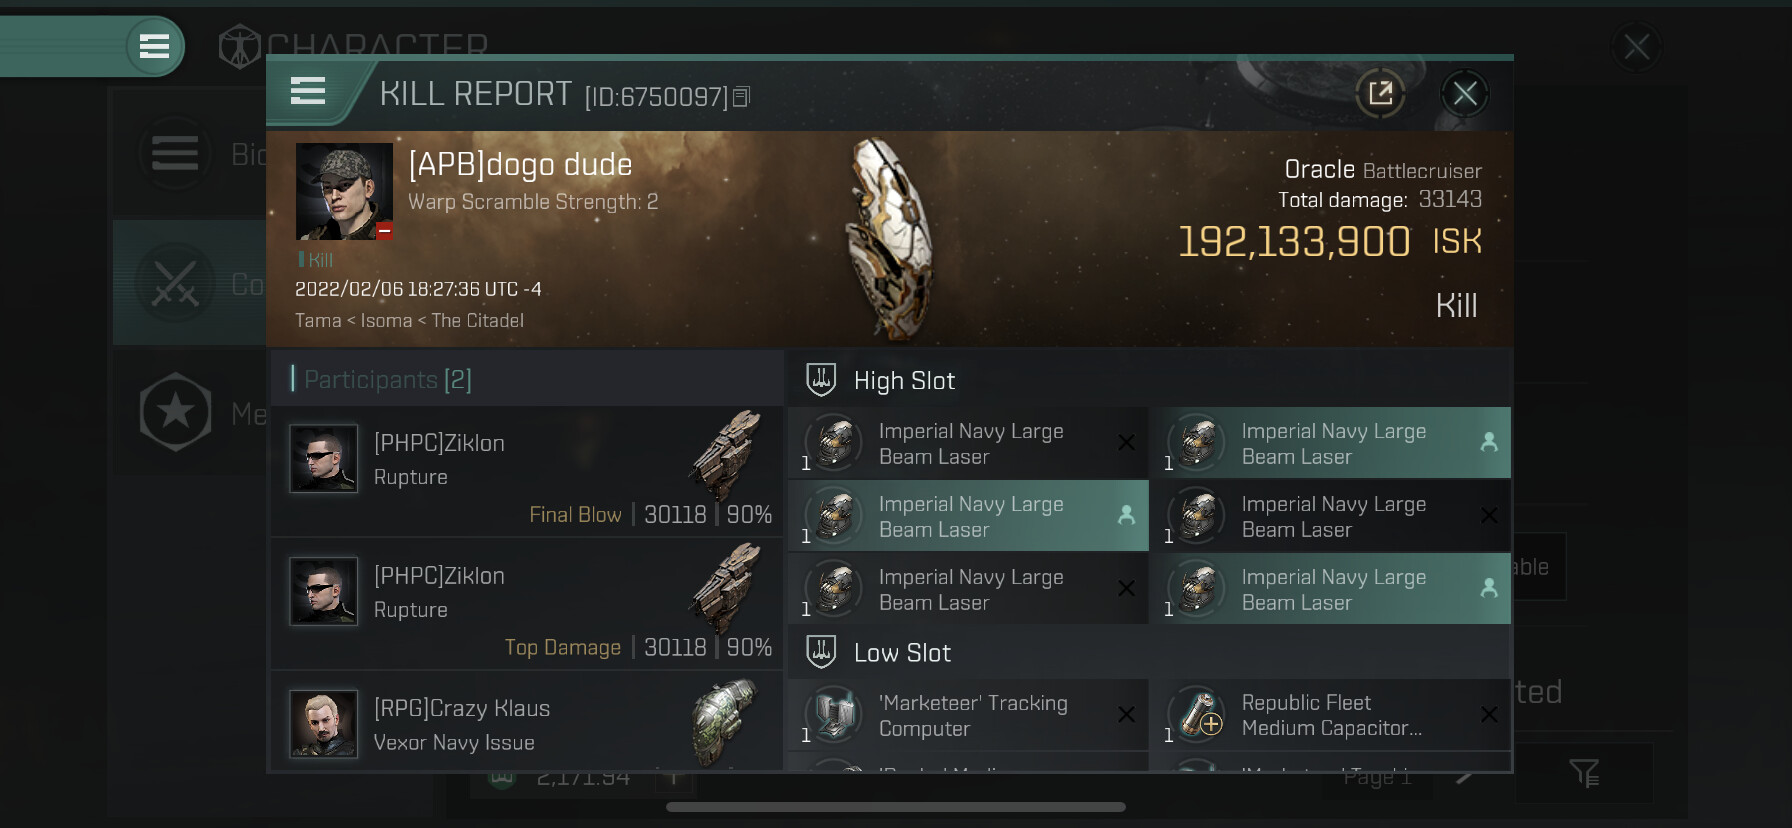The width and height of the screenshot is (1792, 828).
Task: Click the High Slot section icon
Action: (x=821, y=380)
